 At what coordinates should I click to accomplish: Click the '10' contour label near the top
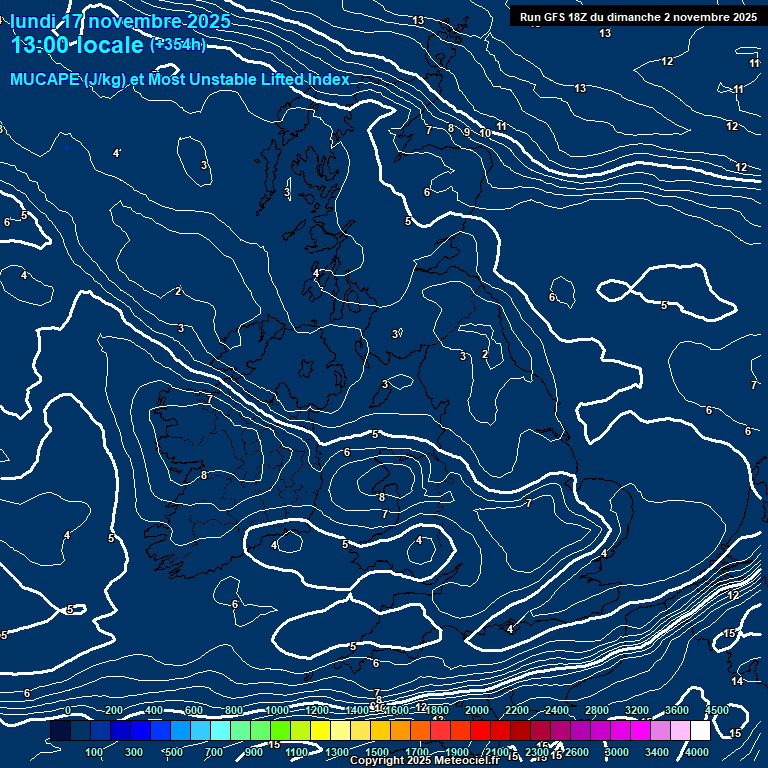[485, 133]
